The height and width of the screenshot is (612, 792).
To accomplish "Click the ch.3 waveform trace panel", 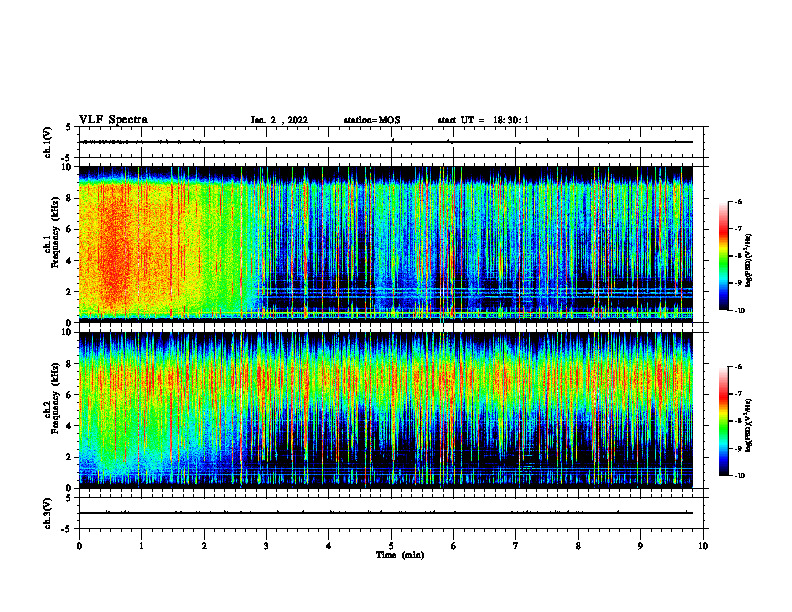I will pyautogui.click(x=391, y=513).
